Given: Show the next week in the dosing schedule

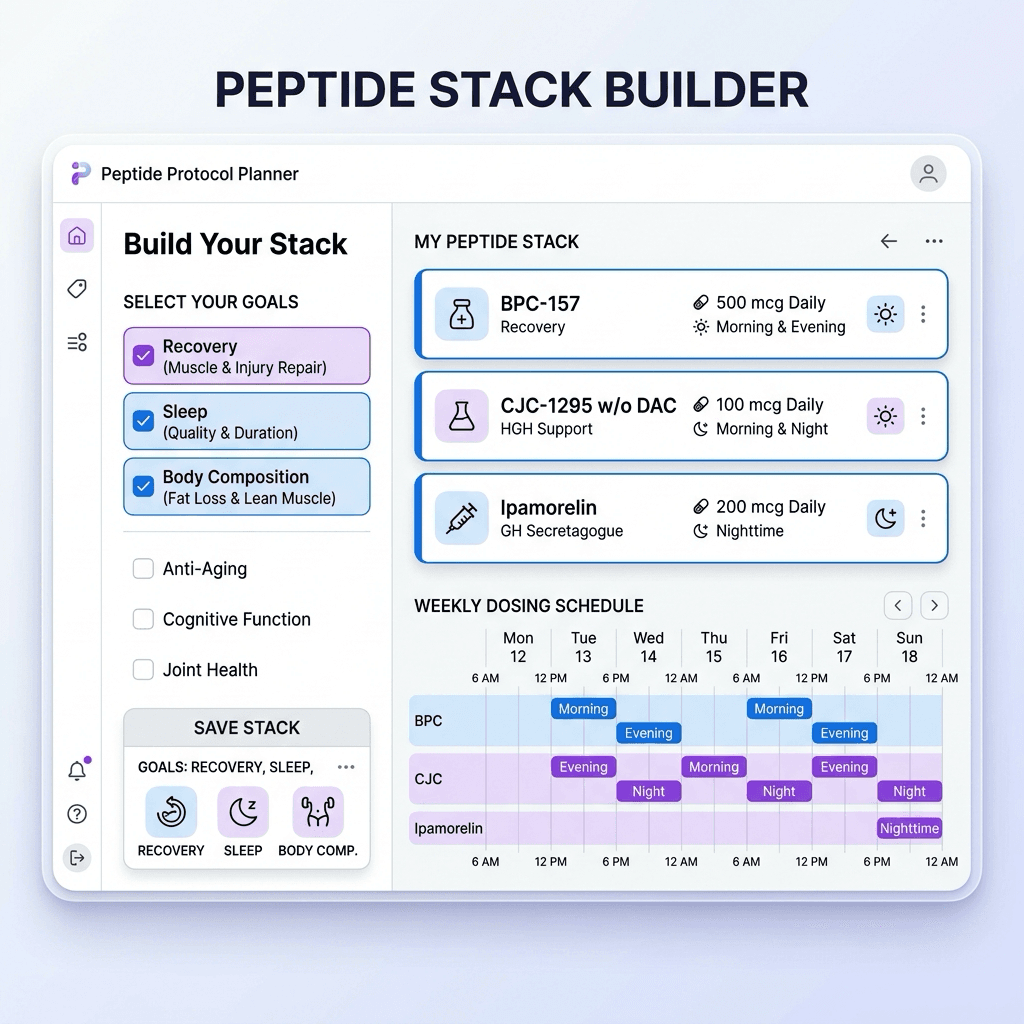Looking at the screenshot, I should pyautogui.click(x=934, y=605).
